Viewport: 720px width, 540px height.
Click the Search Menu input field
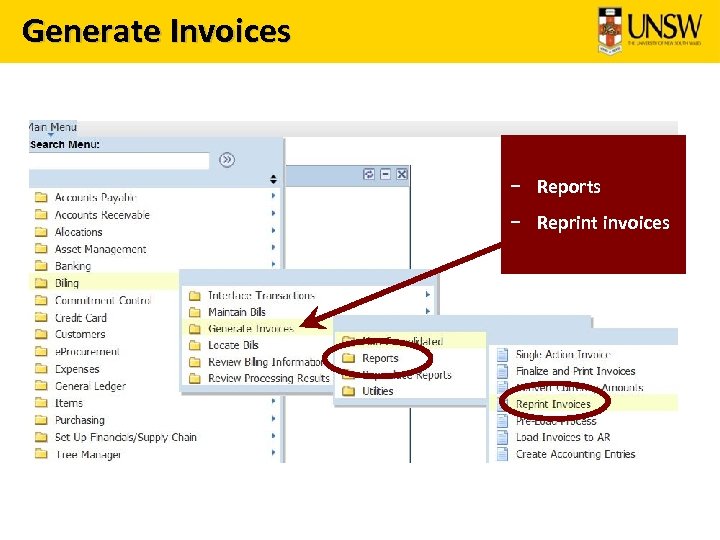click(x=119, y=161)
